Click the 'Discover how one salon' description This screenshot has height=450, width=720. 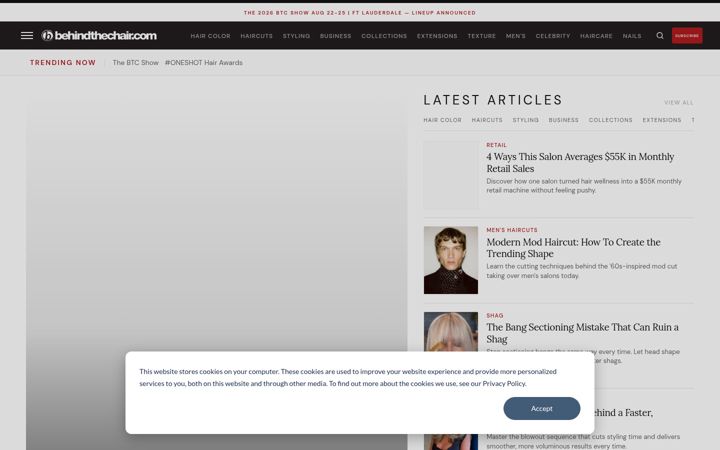[584, 186]
